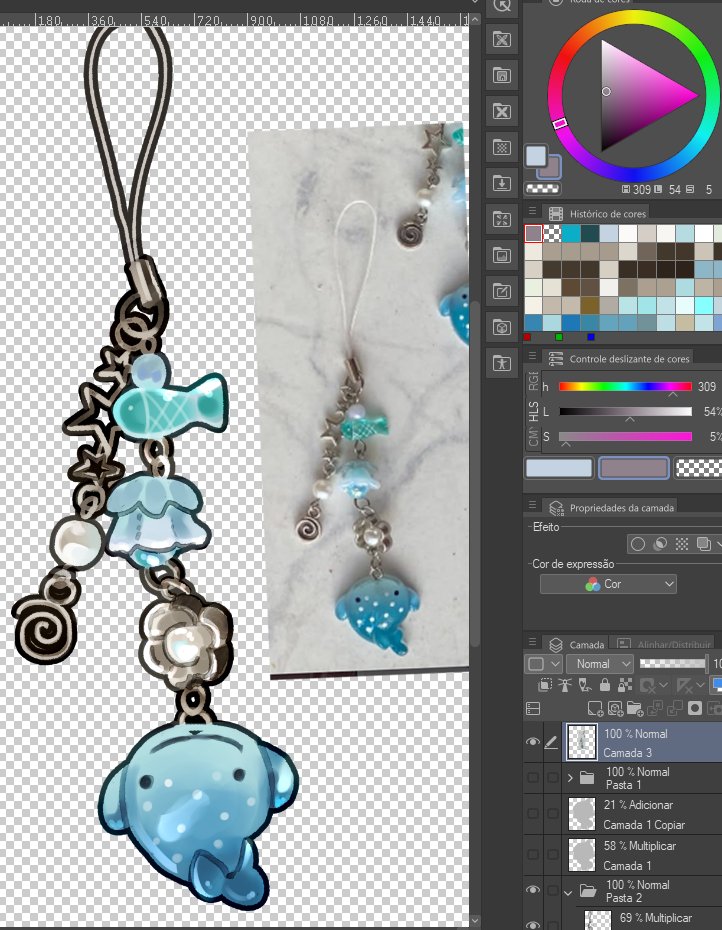
Task: Open the pose figure material folder icon
Action: point(502,363)
